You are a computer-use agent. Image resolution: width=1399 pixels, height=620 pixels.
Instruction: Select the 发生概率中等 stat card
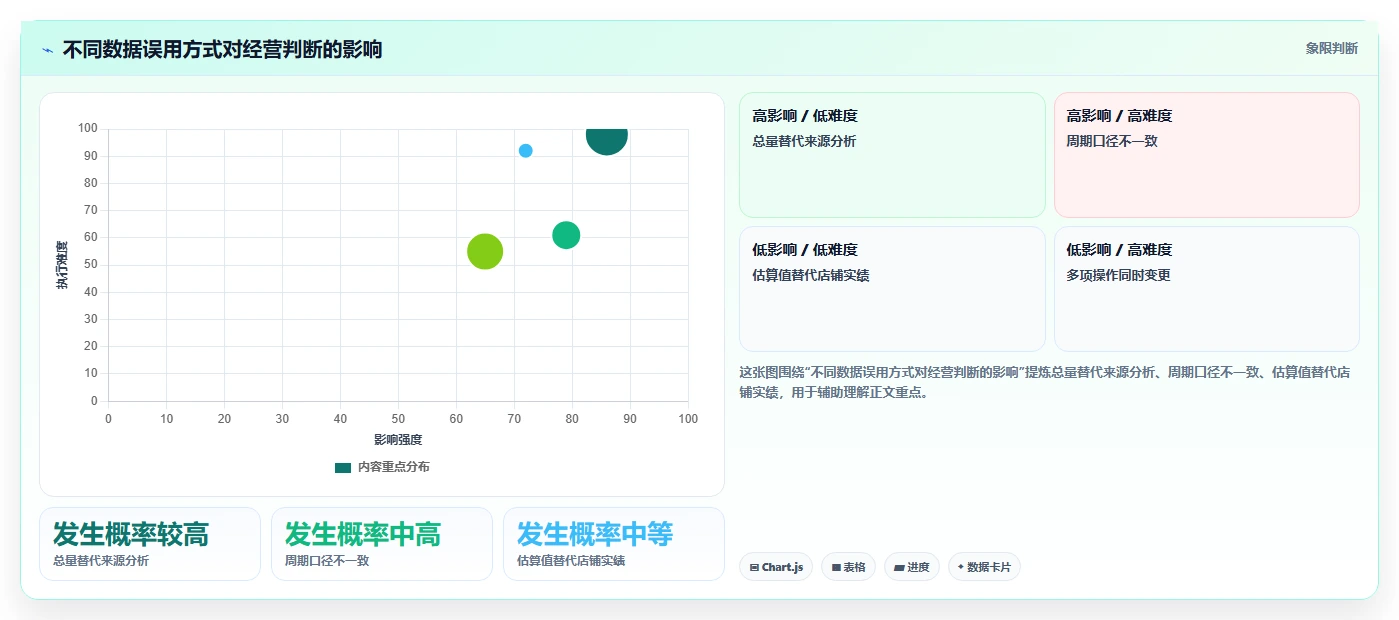[614, 544]
